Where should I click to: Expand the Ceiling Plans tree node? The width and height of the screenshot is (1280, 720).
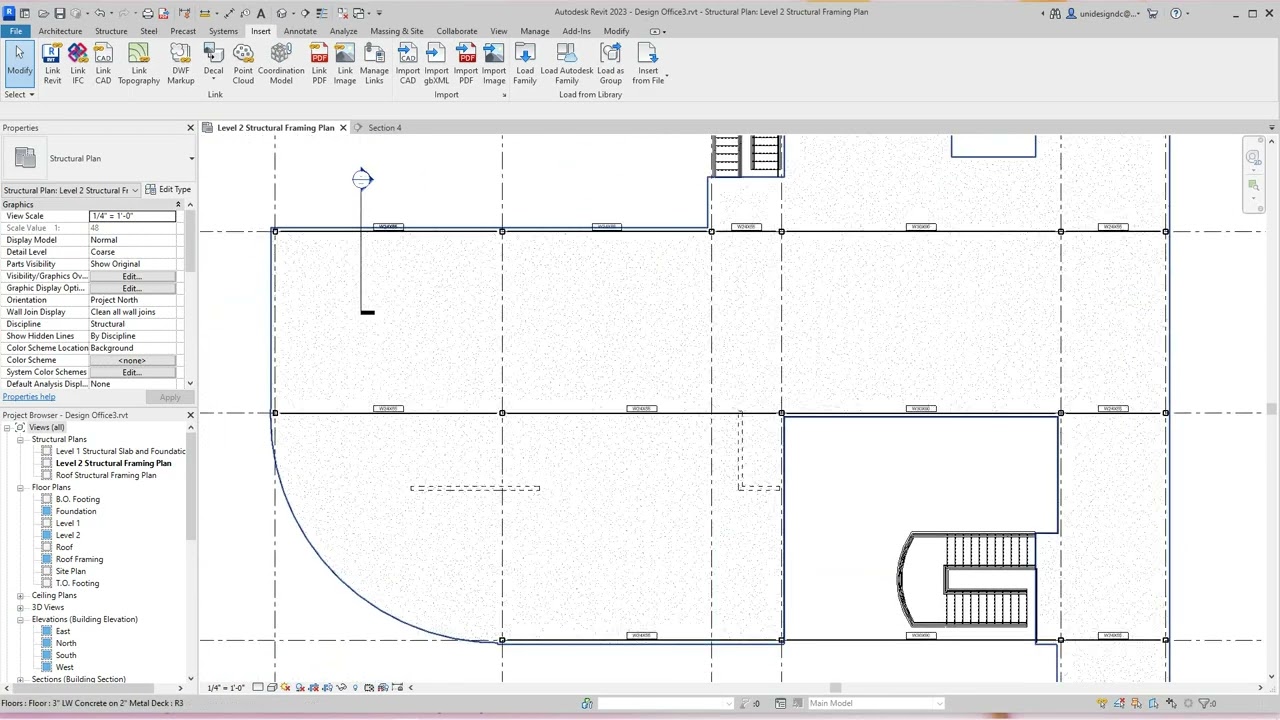[20, 595]
